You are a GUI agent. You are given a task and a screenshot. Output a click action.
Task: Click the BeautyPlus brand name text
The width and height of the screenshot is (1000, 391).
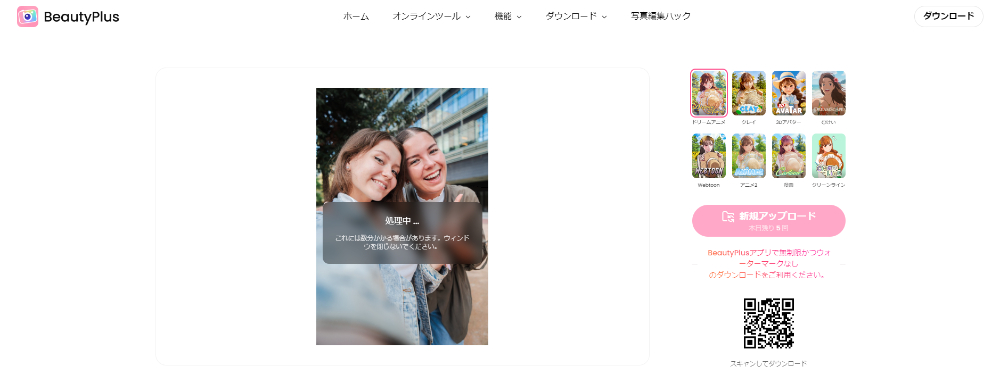(82, 17)
